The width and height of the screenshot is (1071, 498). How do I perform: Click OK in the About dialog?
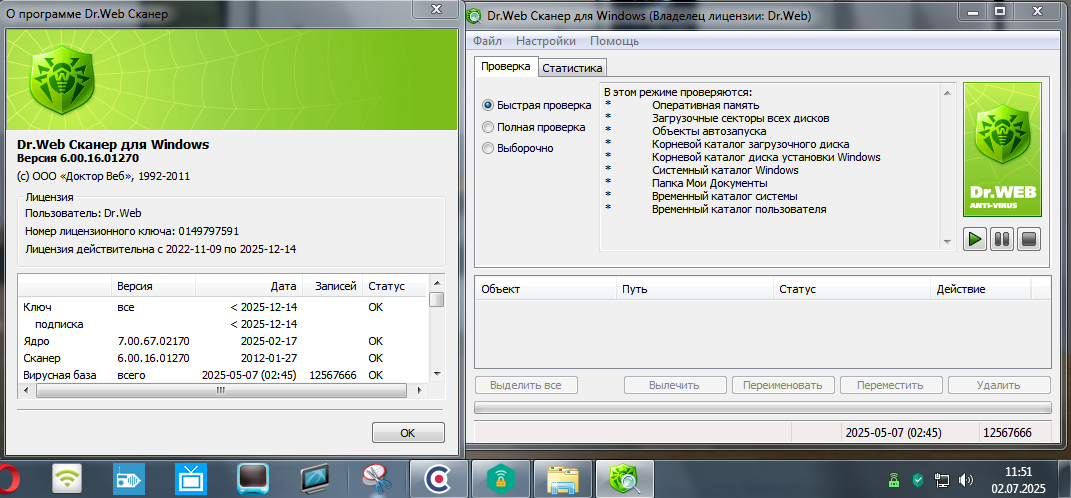point(408,432)
